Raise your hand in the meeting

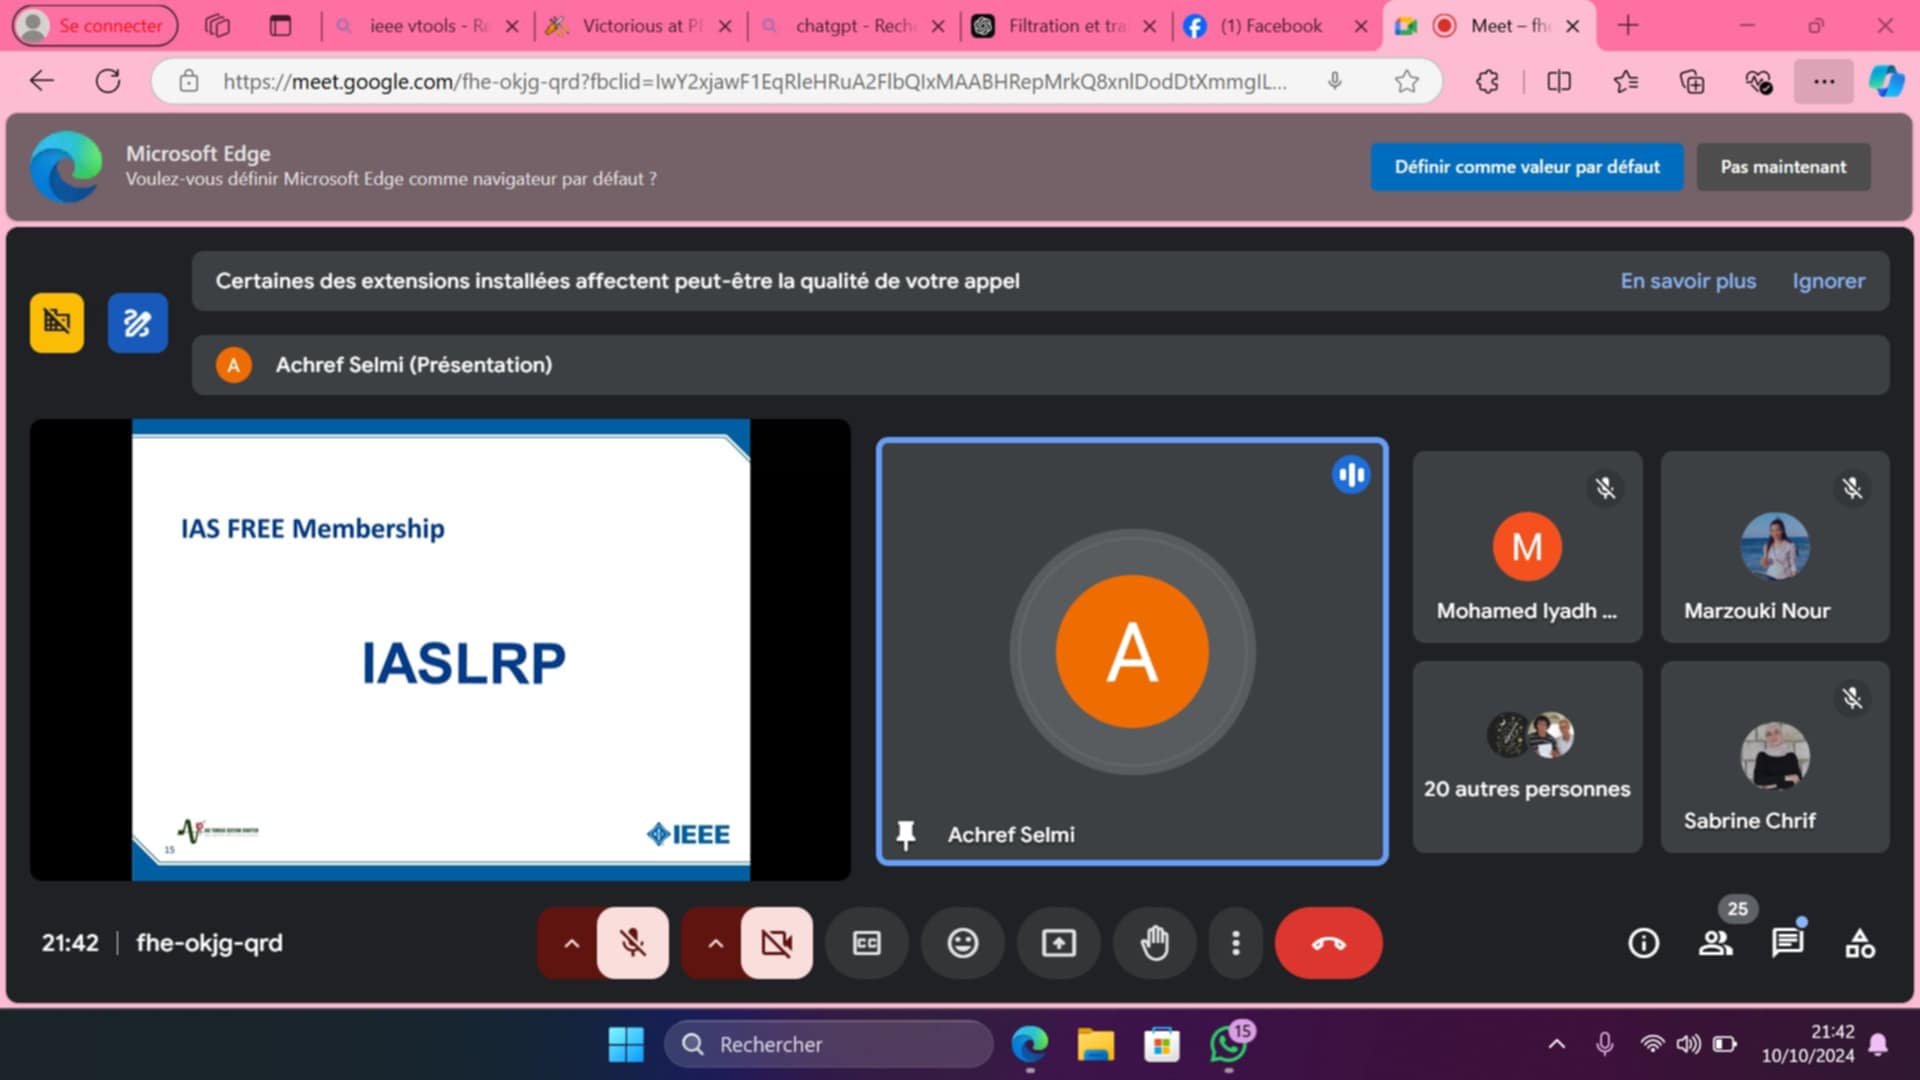pos(1154,943)
